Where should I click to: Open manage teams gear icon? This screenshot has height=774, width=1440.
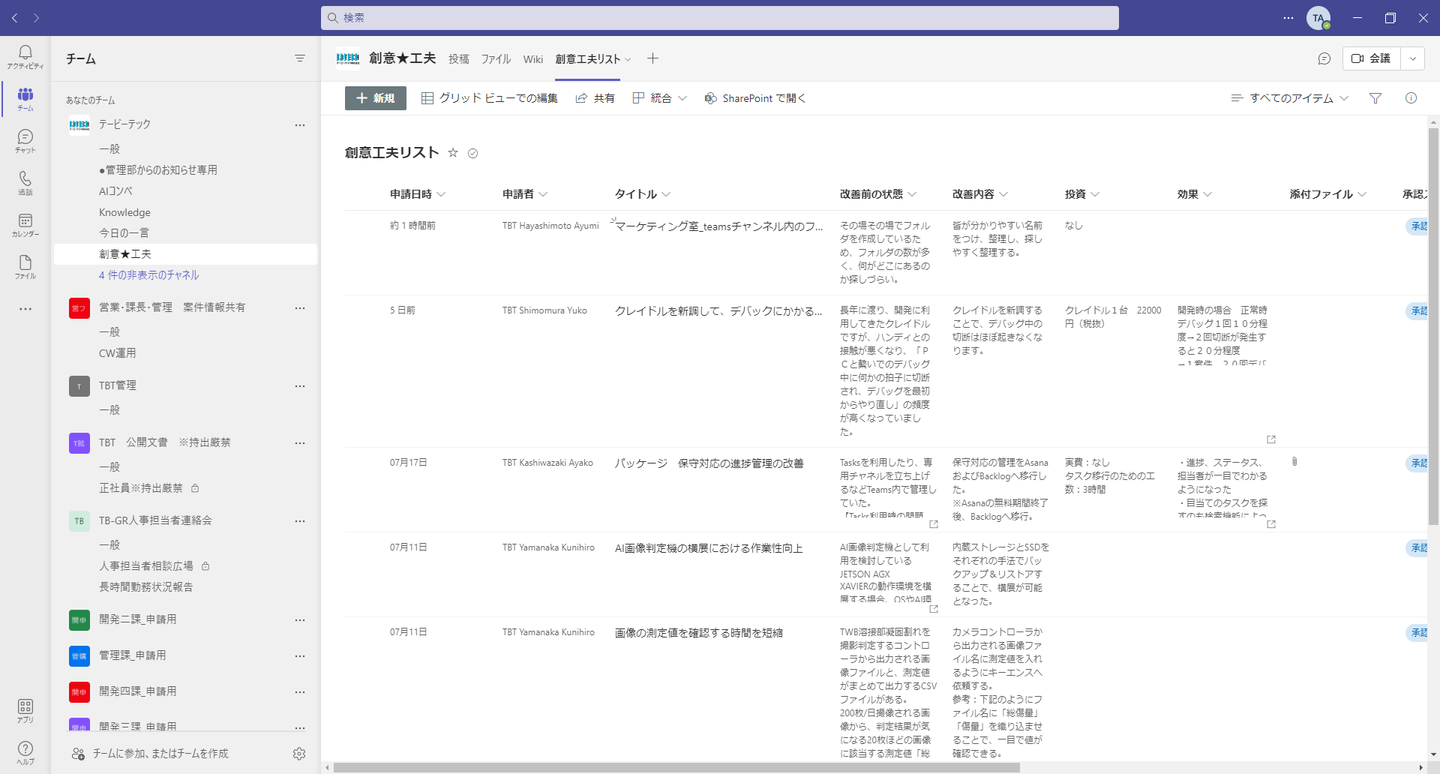[x=299, y=753]
